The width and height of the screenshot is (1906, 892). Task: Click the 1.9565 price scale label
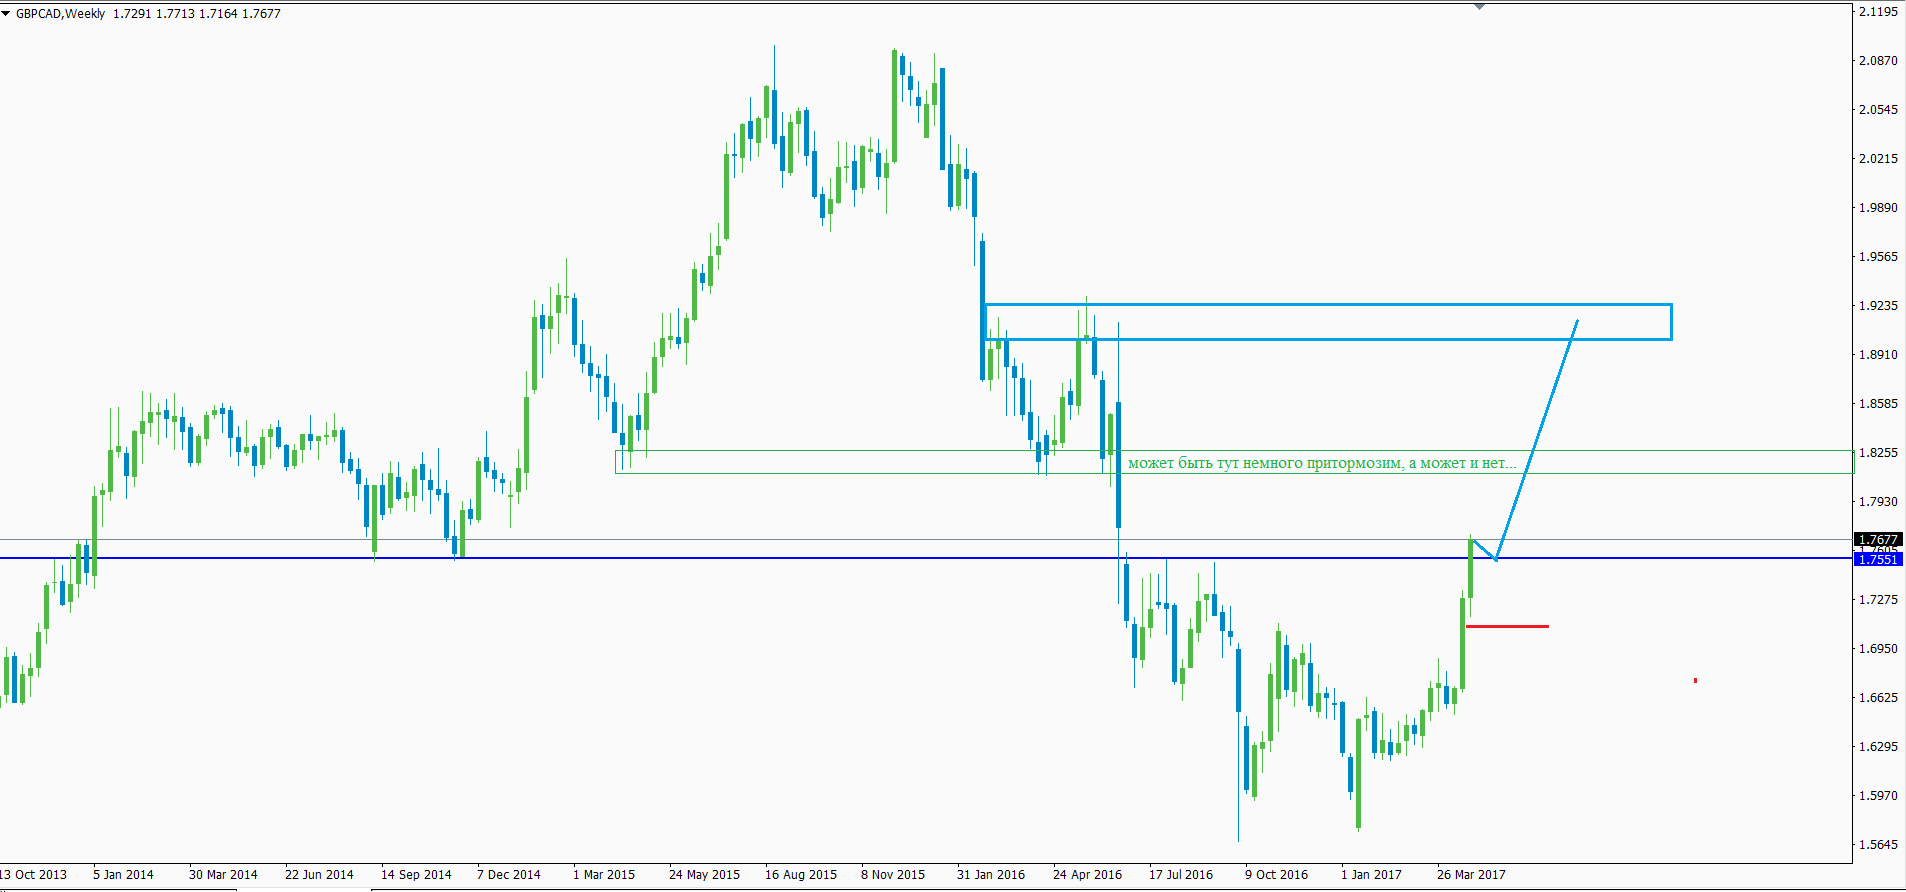1878,257
